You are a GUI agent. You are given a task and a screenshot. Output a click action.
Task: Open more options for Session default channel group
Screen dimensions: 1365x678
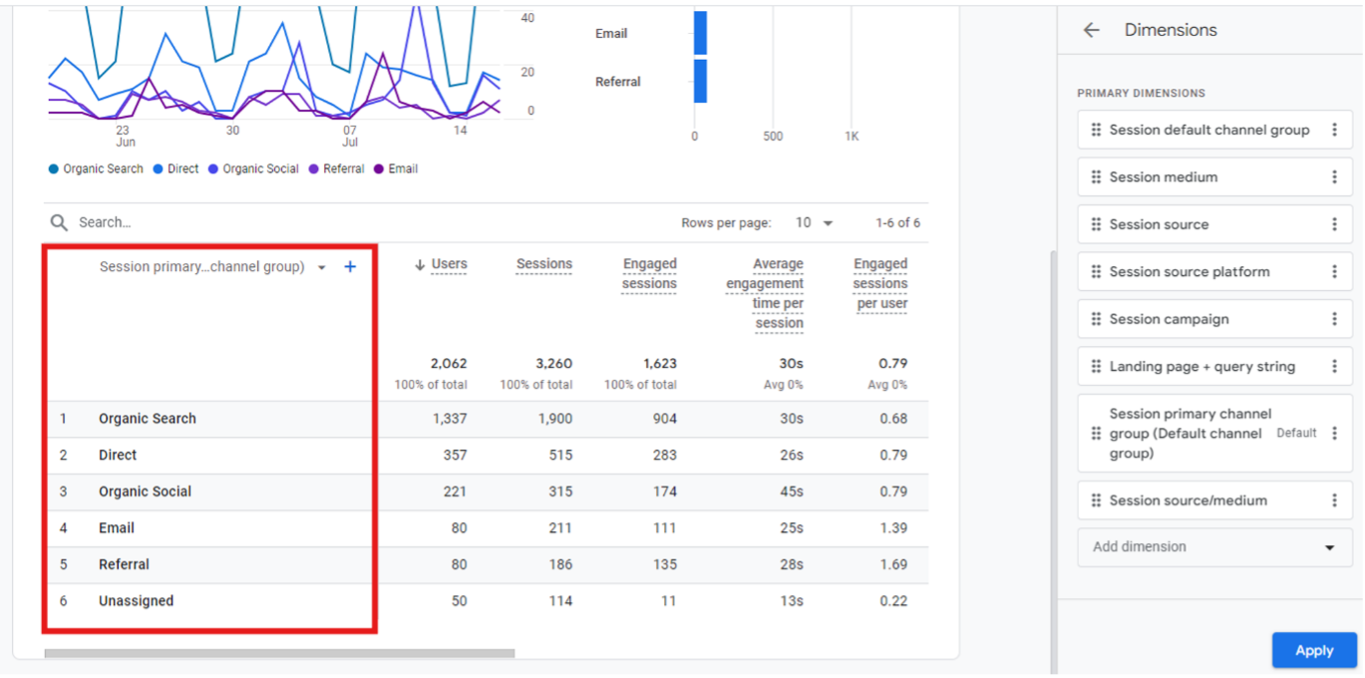click(x=1334, y=130)
